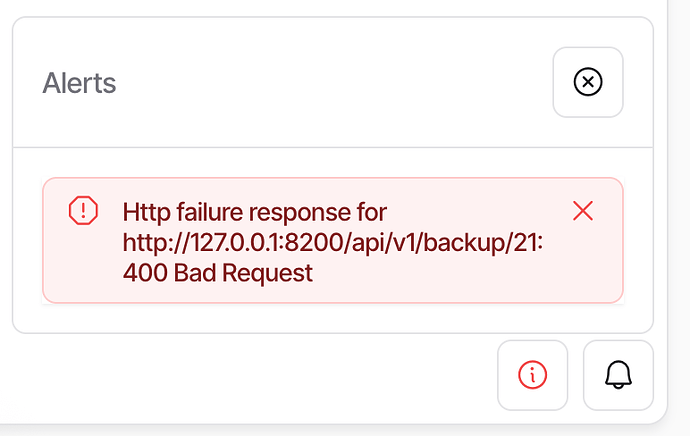This screenshot has width=690, height=436.
Task: Click the 'Http failure response for' line
Action: pos(255,212)
